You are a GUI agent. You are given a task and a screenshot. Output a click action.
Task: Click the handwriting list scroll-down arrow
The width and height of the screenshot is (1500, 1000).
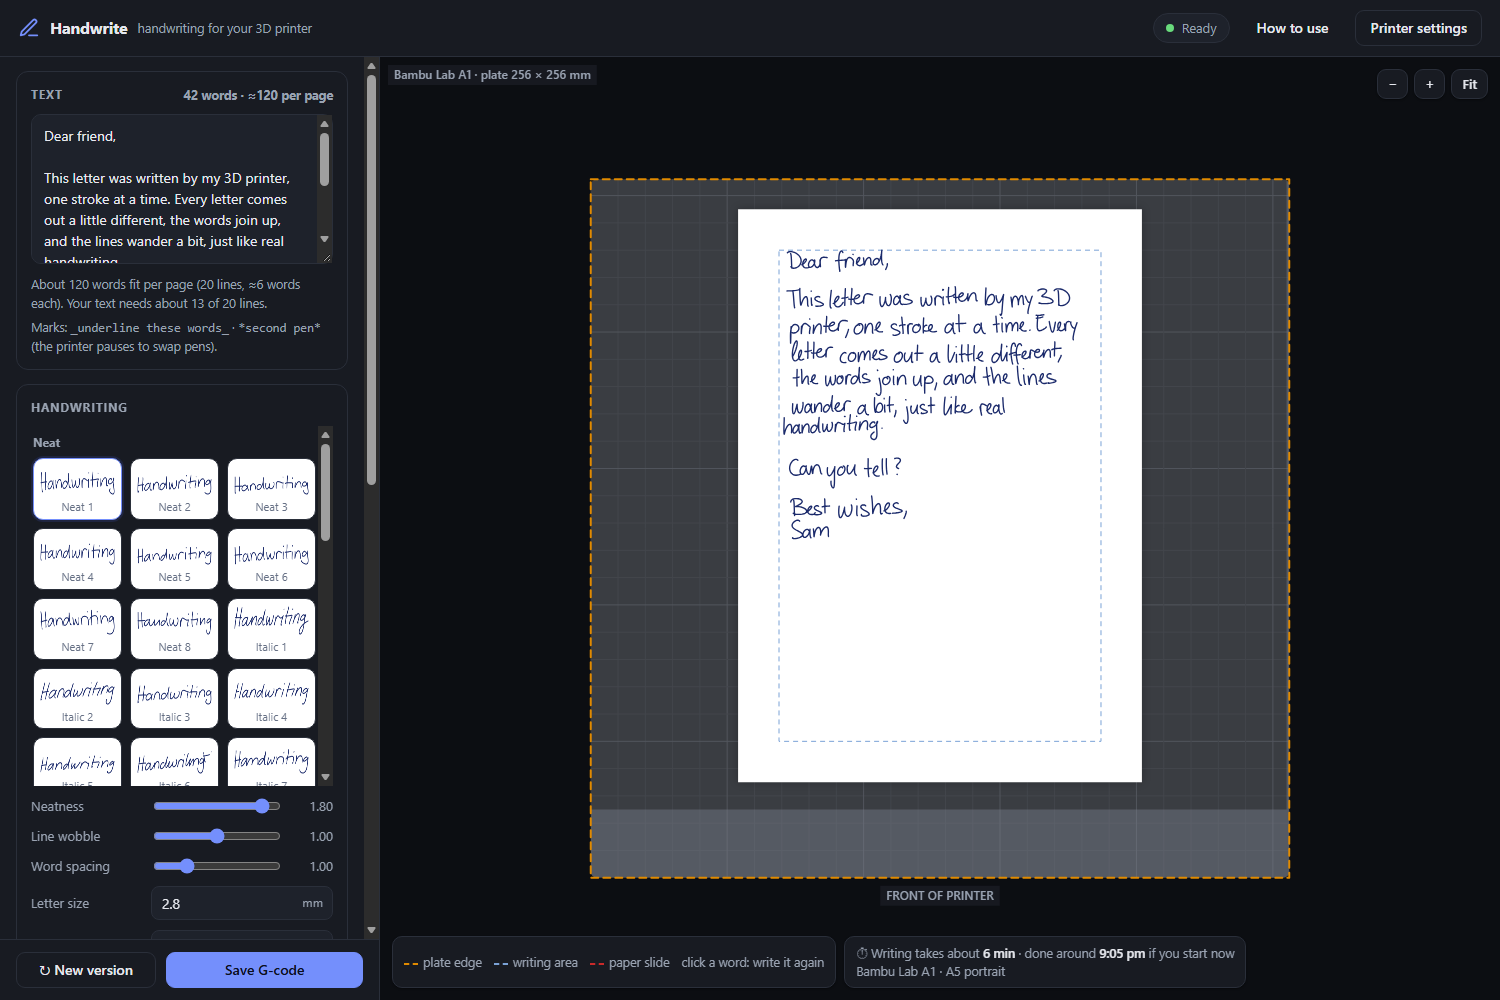325,777
